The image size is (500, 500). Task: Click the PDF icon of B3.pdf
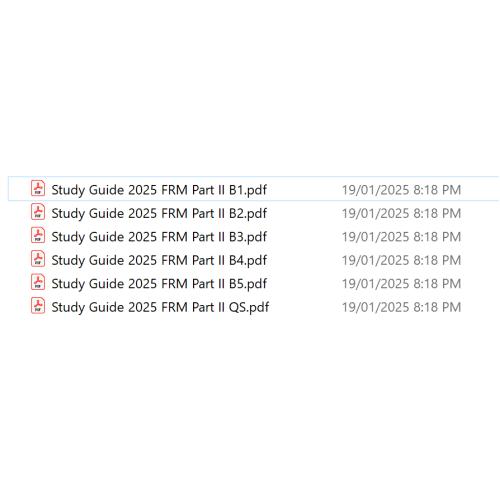point(38,236)
